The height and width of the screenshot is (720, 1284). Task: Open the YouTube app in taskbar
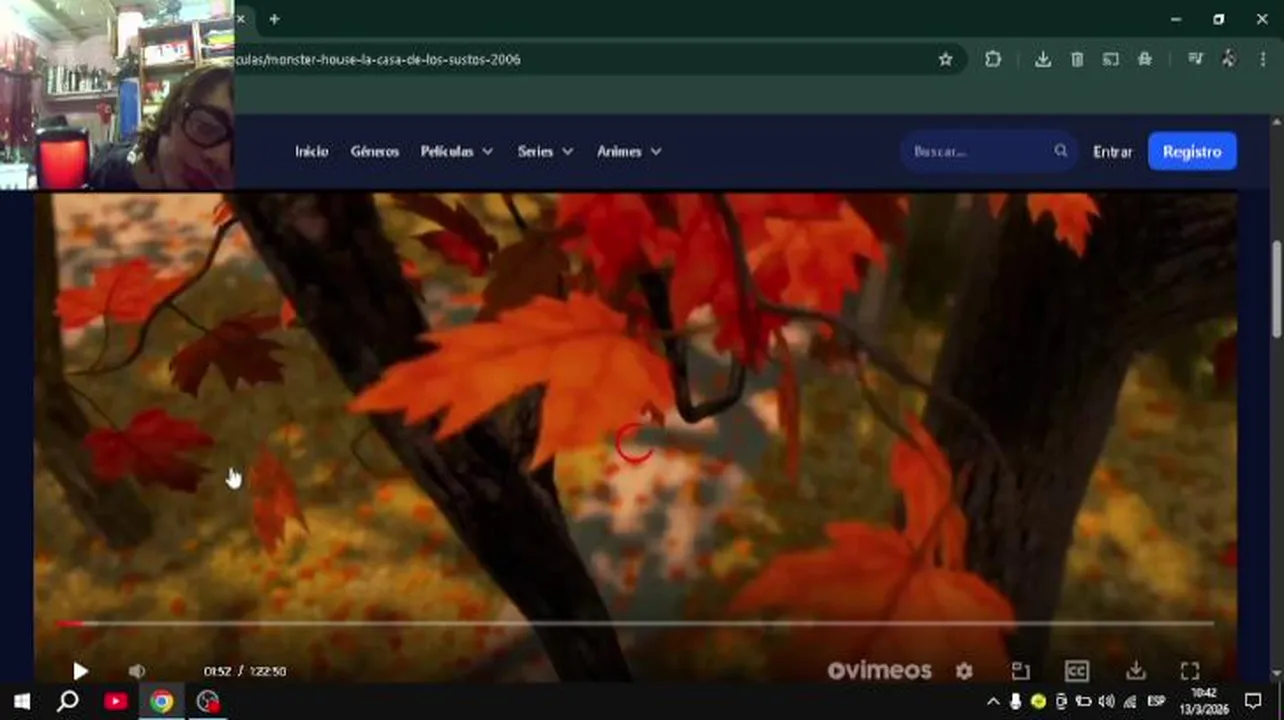[115, 701]
